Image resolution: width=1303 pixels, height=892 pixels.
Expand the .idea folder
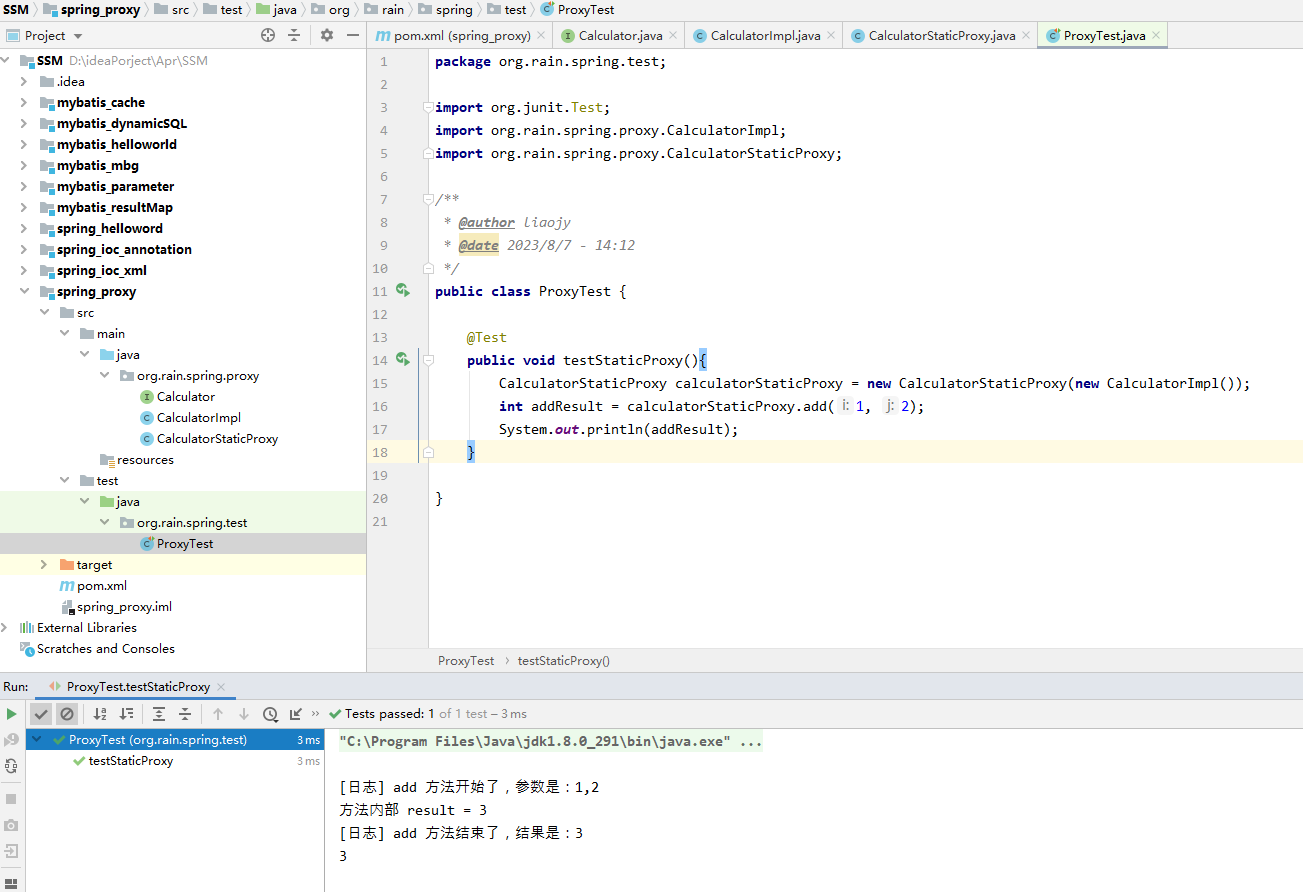(24, 82)
